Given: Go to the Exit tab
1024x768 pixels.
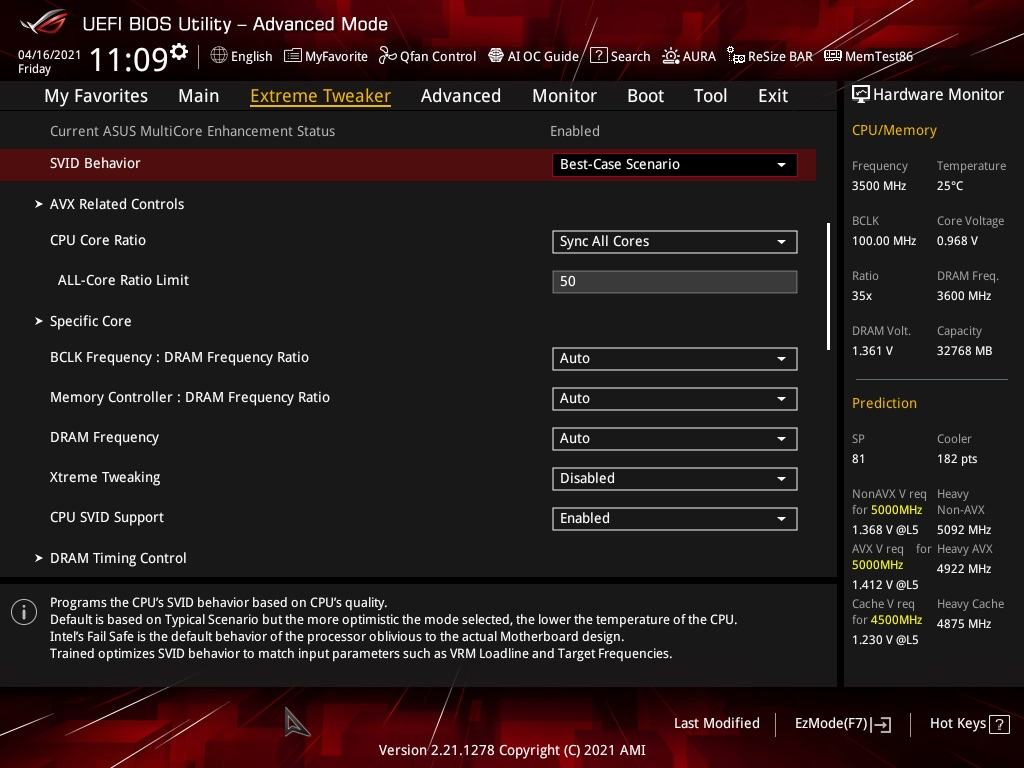Looking at the screenshot, I should pos(773,96).
